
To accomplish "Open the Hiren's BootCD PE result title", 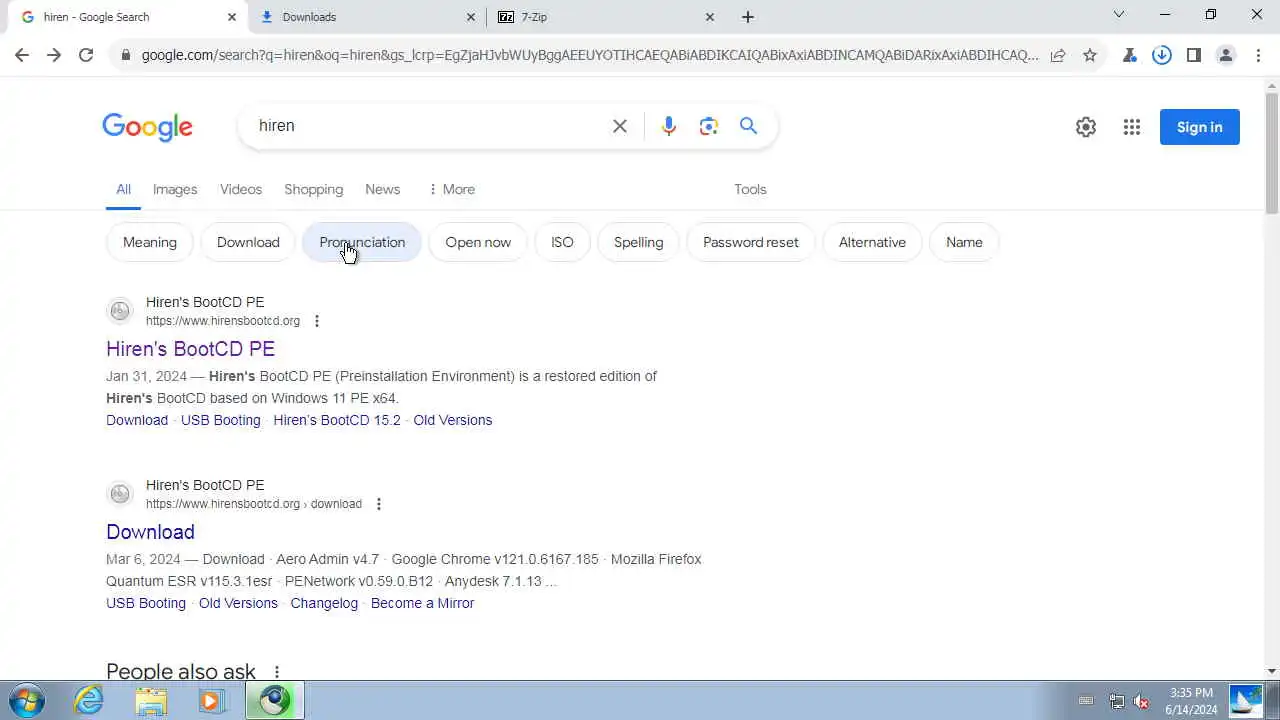I will (x=190, y=349).
